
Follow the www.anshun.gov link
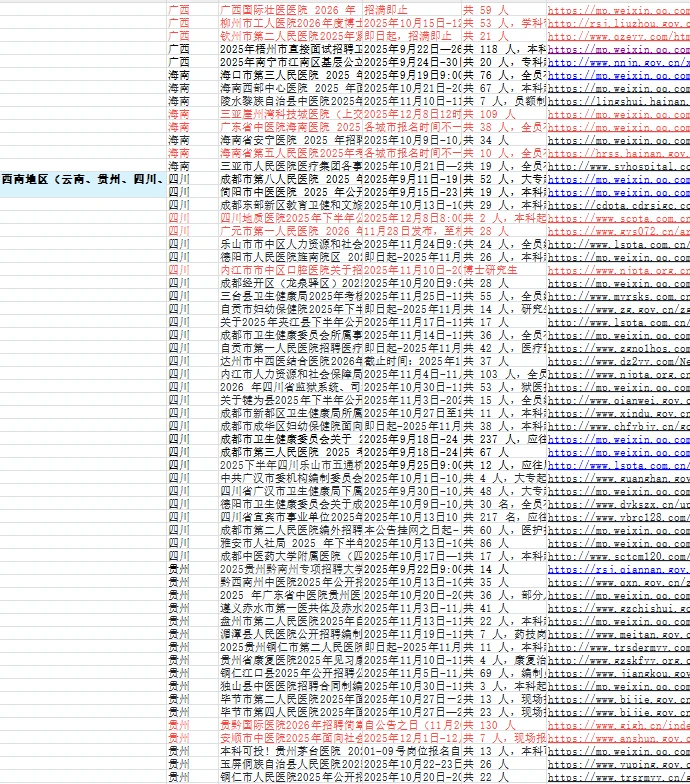point(618,738)
